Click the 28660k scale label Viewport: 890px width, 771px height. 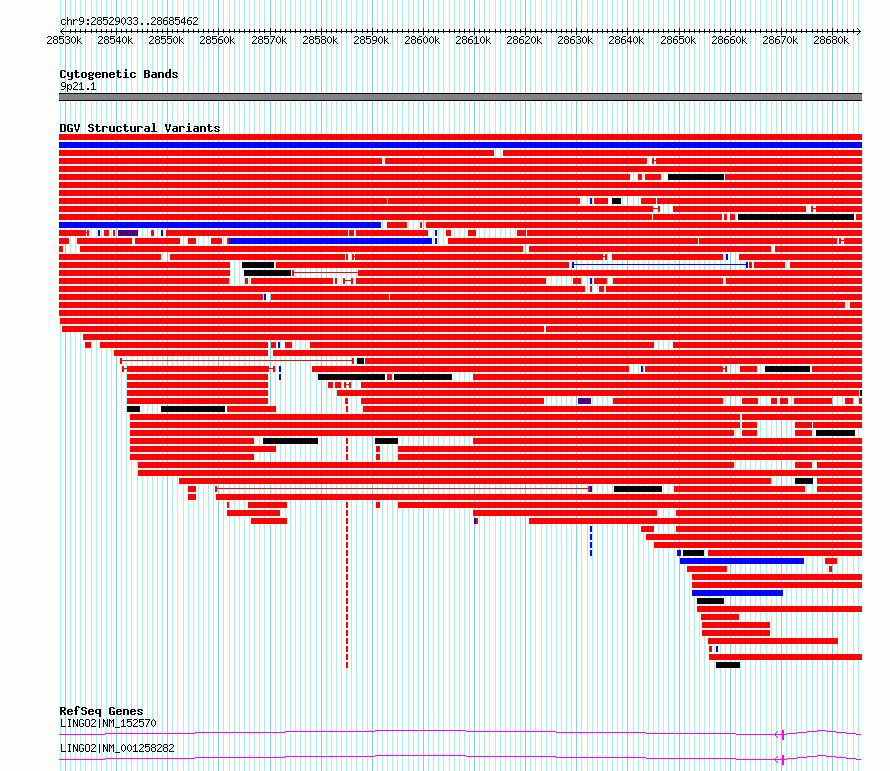click(x=729, y=40)
